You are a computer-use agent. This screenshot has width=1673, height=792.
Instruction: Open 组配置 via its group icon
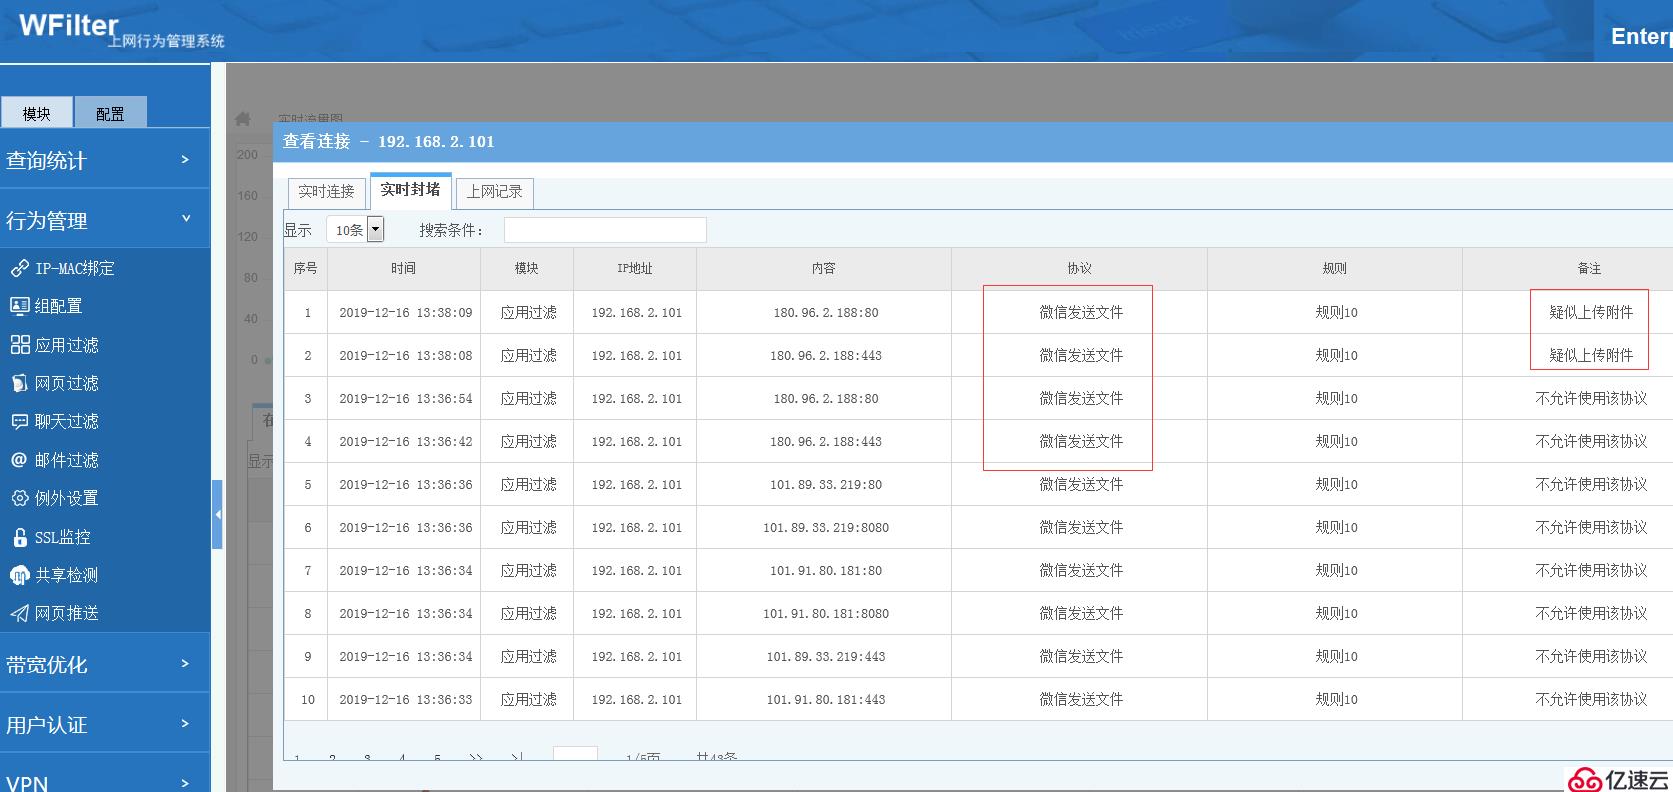[19, 306]
